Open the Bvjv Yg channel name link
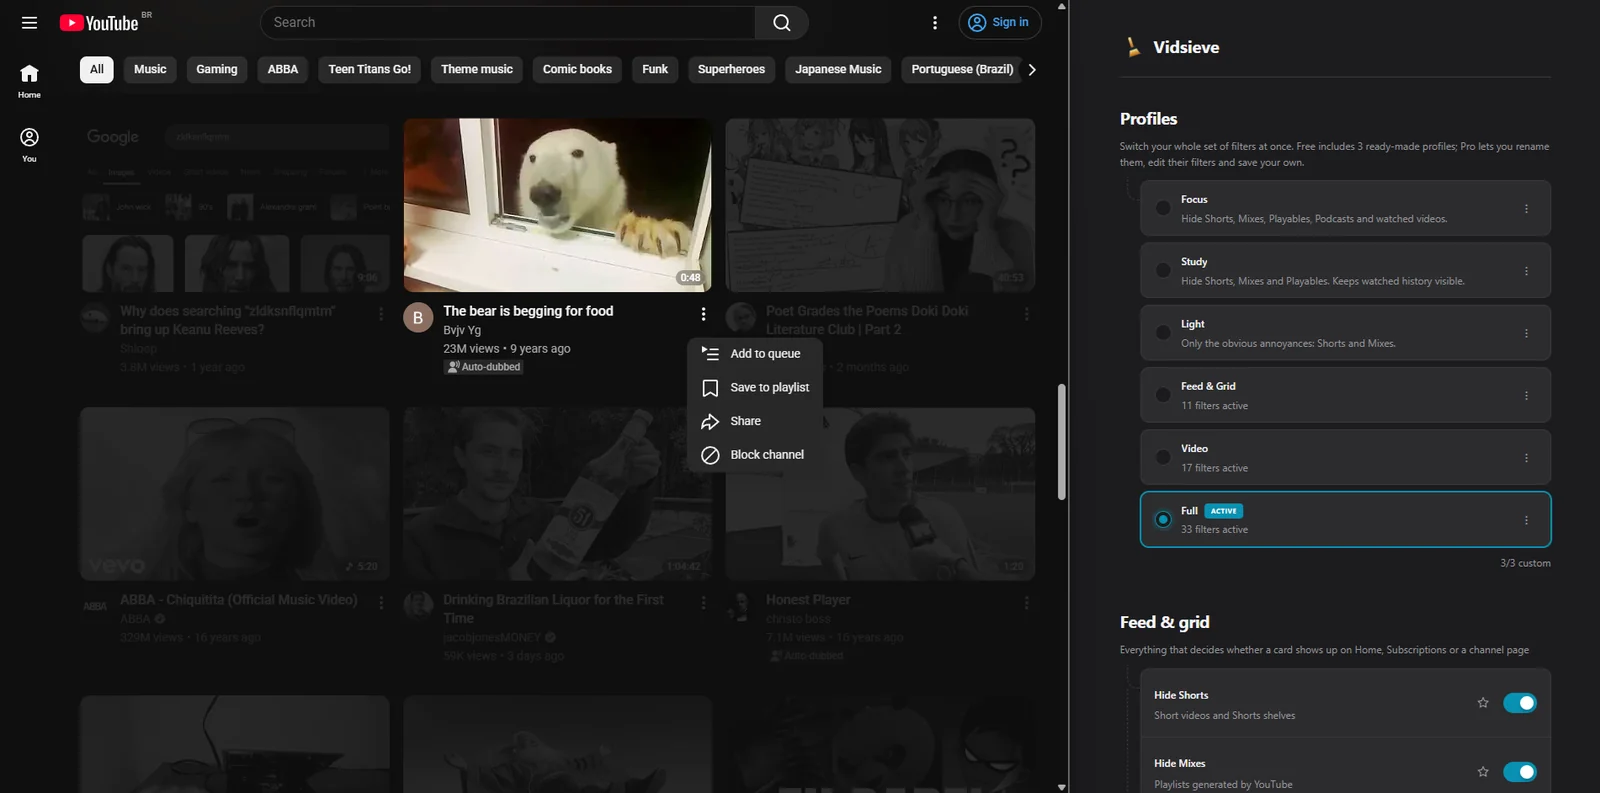Screen dimensions: 1600x793 point(462,330)
